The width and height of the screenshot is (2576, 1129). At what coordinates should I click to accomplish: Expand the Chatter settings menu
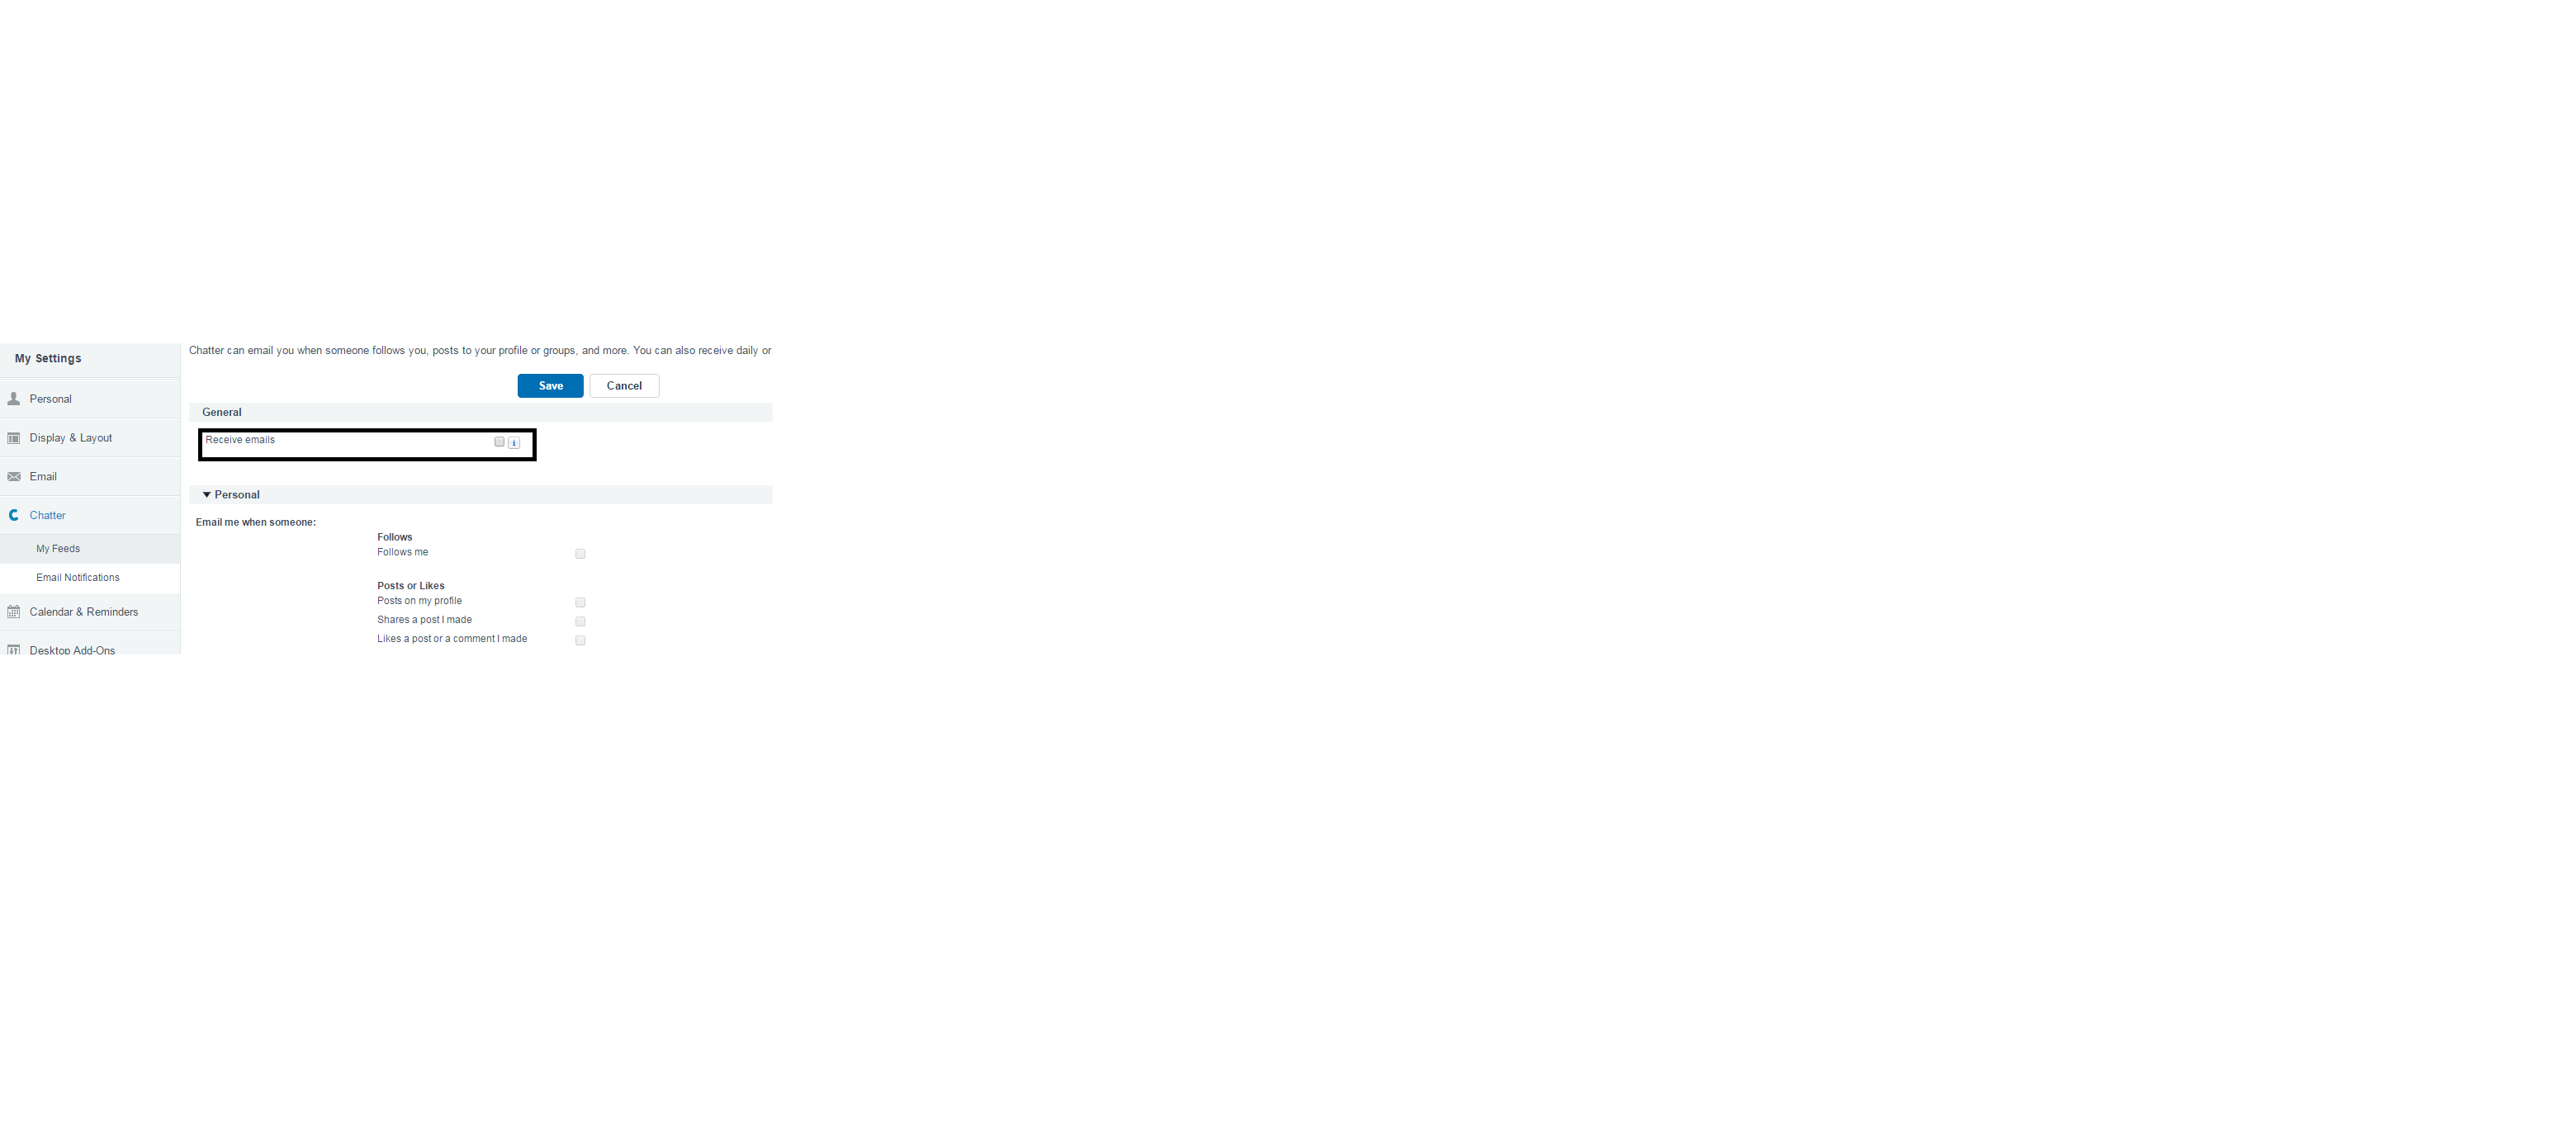pyautogui.click(x=90, y=516)
